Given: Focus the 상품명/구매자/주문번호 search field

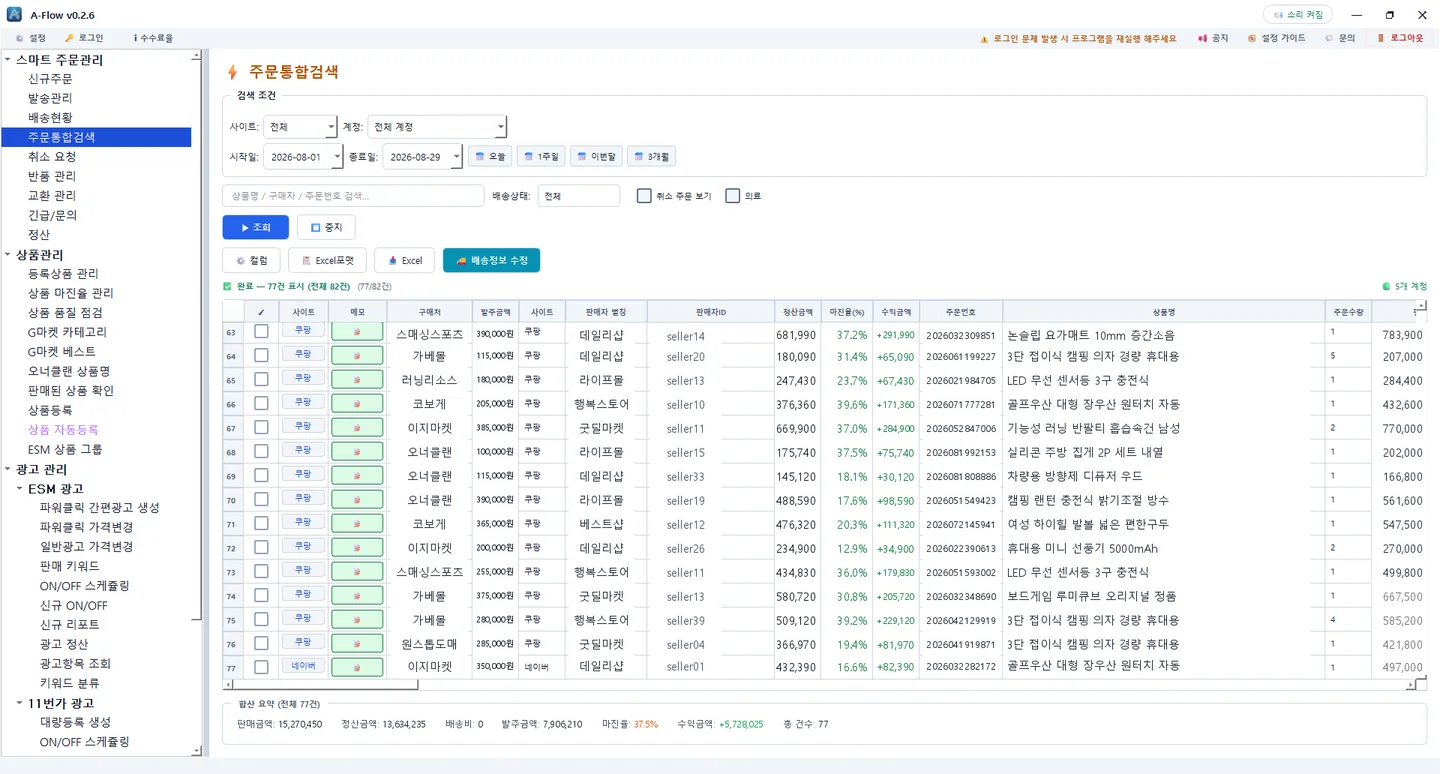Looking at the screenshot, I should pyautogui.click(x=353, y=196).
